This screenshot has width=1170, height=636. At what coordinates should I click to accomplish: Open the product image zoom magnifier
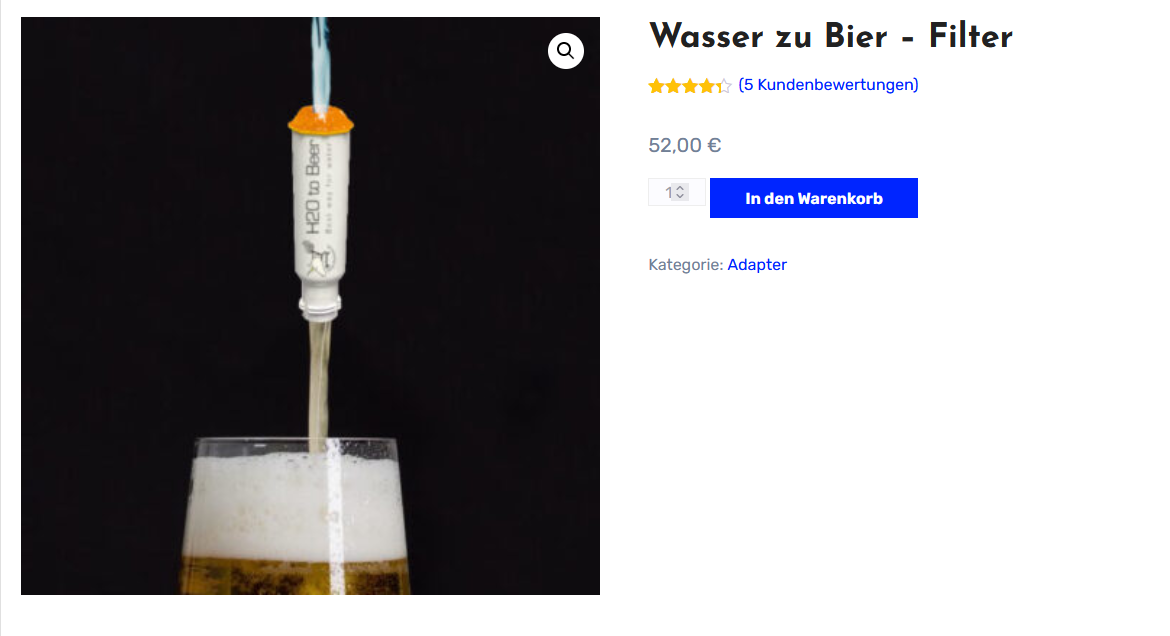566,51
